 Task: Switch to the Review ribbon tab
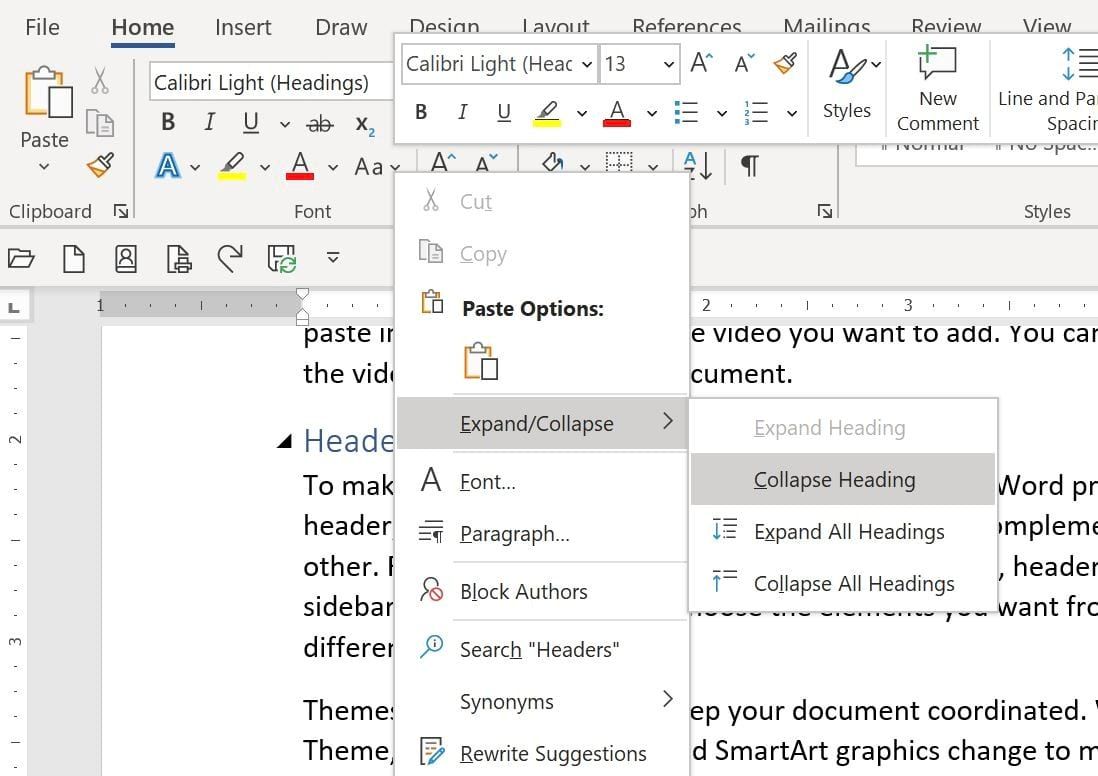pos(944,27)
